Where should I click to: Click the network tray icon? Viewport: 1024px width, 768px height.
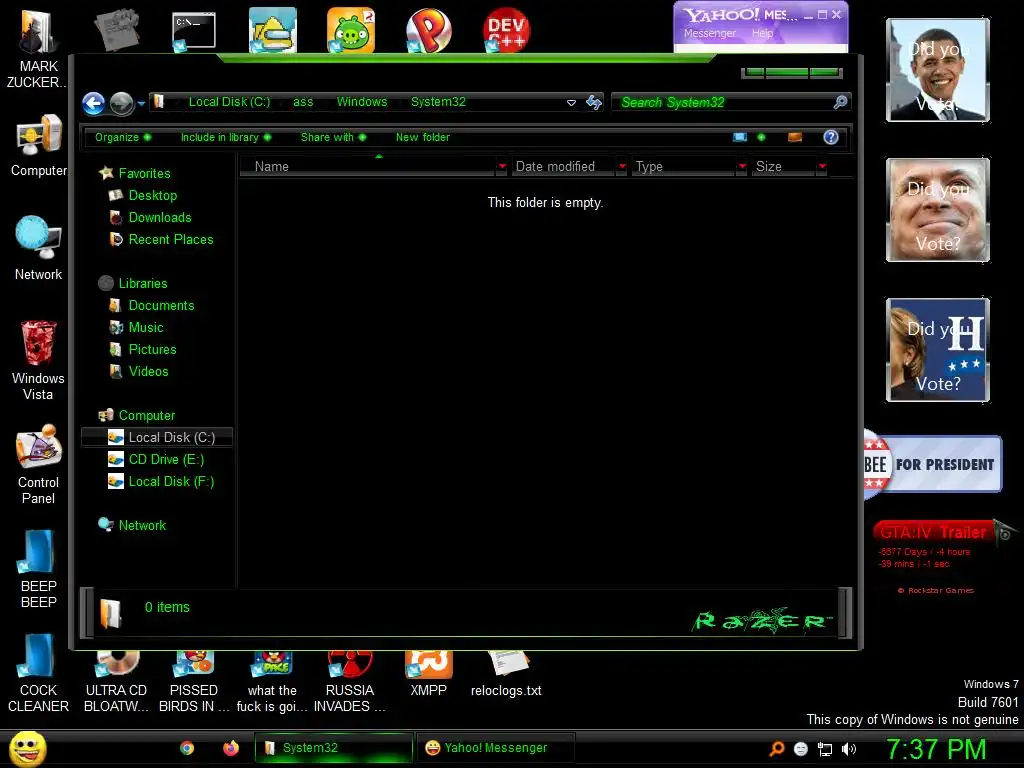coord(824,749)
